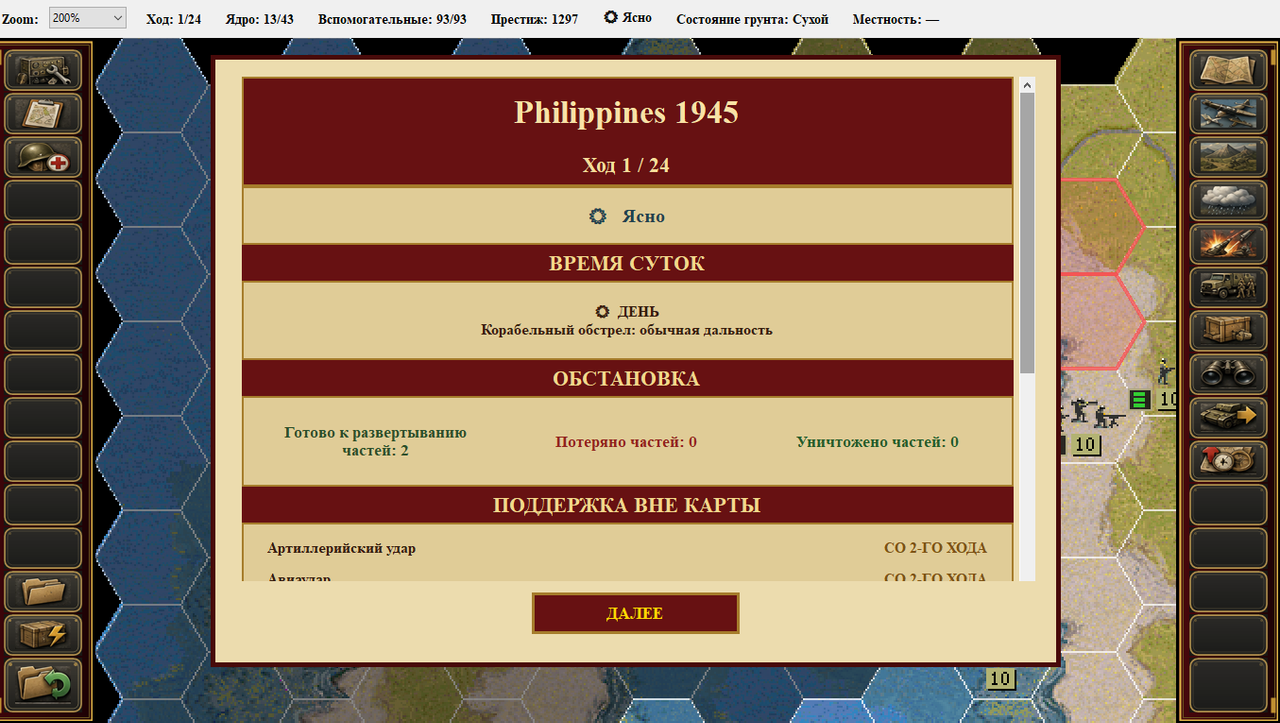Open the radio and wrench settings button

coord(43,70)
